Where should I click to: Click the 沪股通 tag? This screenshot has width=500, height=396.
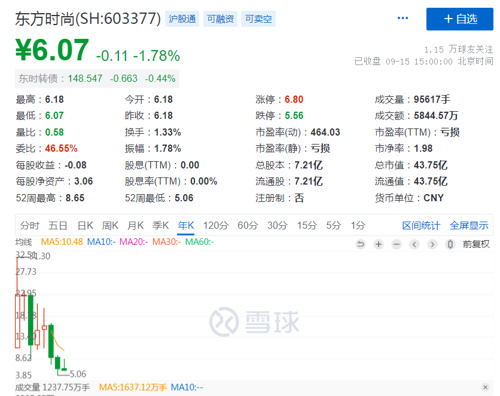coord(182,19)
